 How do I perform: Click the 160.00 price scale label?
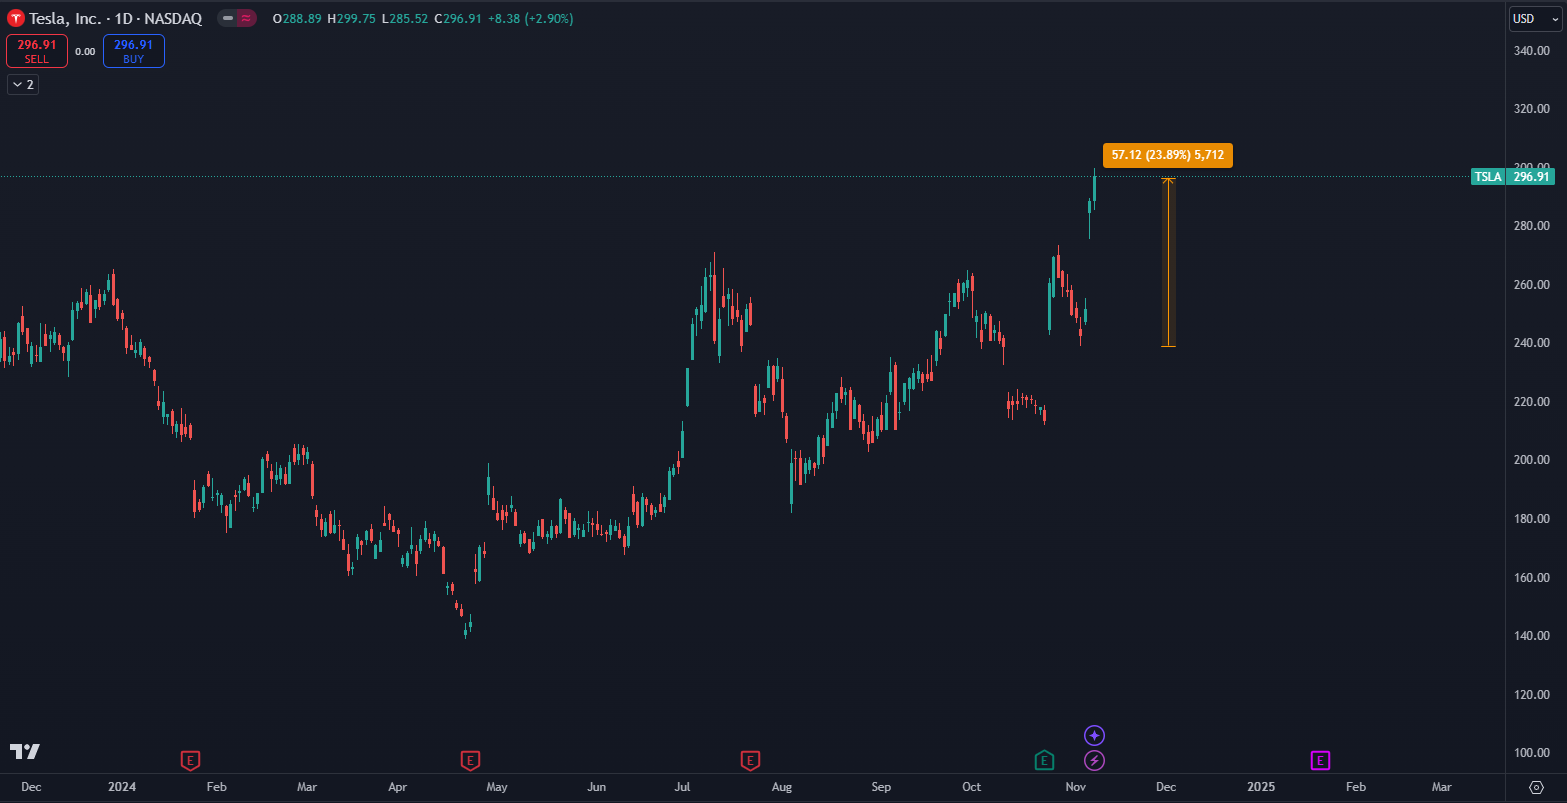1531,578
